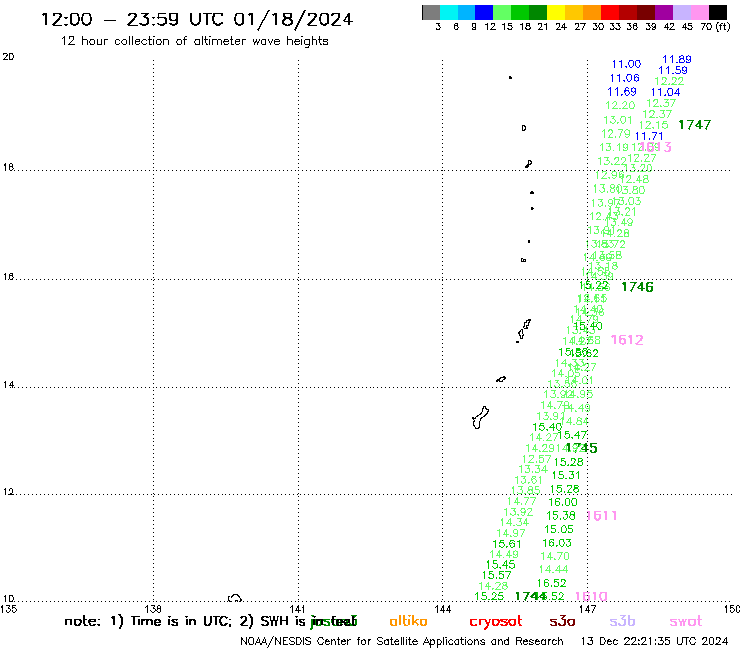Click the pink time marker 1612
Screen dimensions: 740x650
[x=627, y=340]
